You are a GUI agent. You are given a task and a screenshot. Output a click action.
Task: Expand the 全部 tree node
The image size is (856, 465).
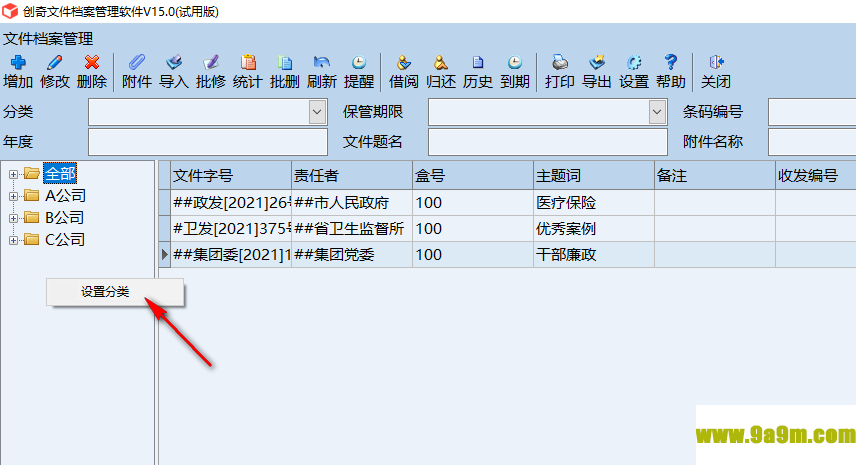click(x=13, y=174)
